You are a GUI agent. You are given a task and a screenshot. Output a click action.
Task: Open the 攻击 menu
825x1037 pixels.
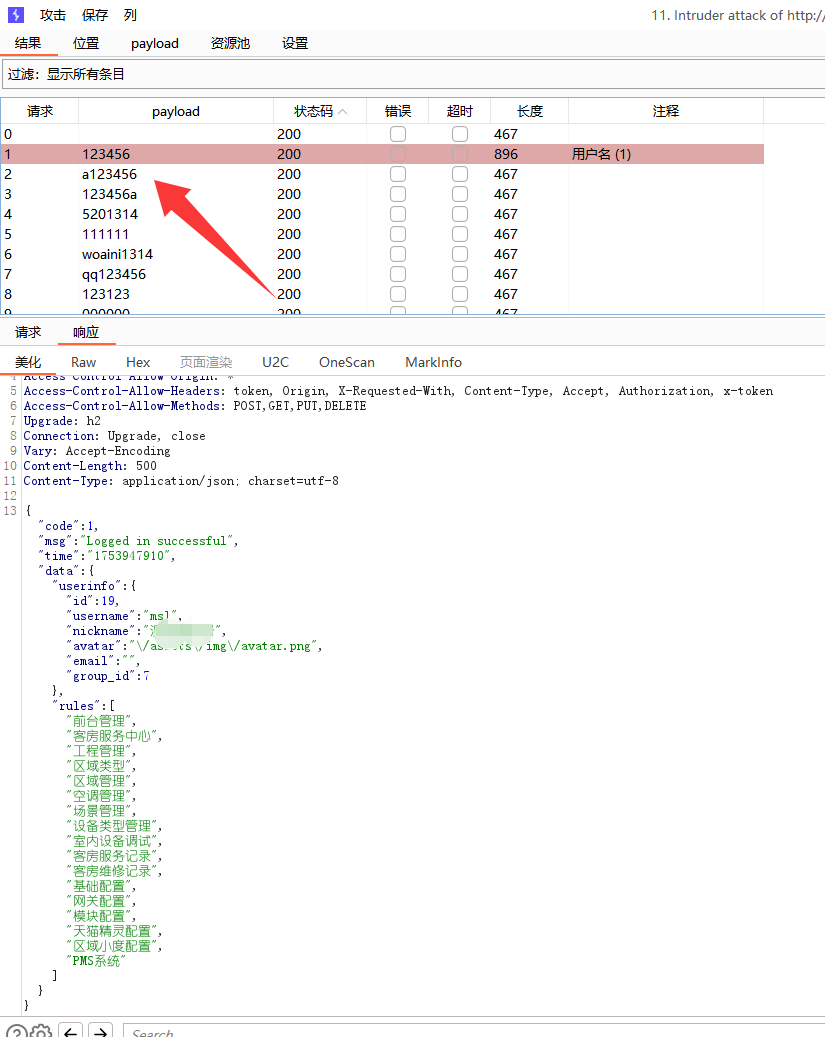pos(53,15)
